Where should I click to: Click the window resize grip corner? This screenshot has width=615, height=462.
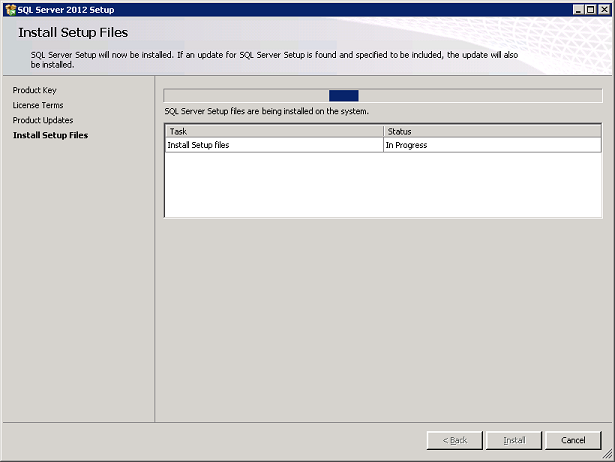607,454
